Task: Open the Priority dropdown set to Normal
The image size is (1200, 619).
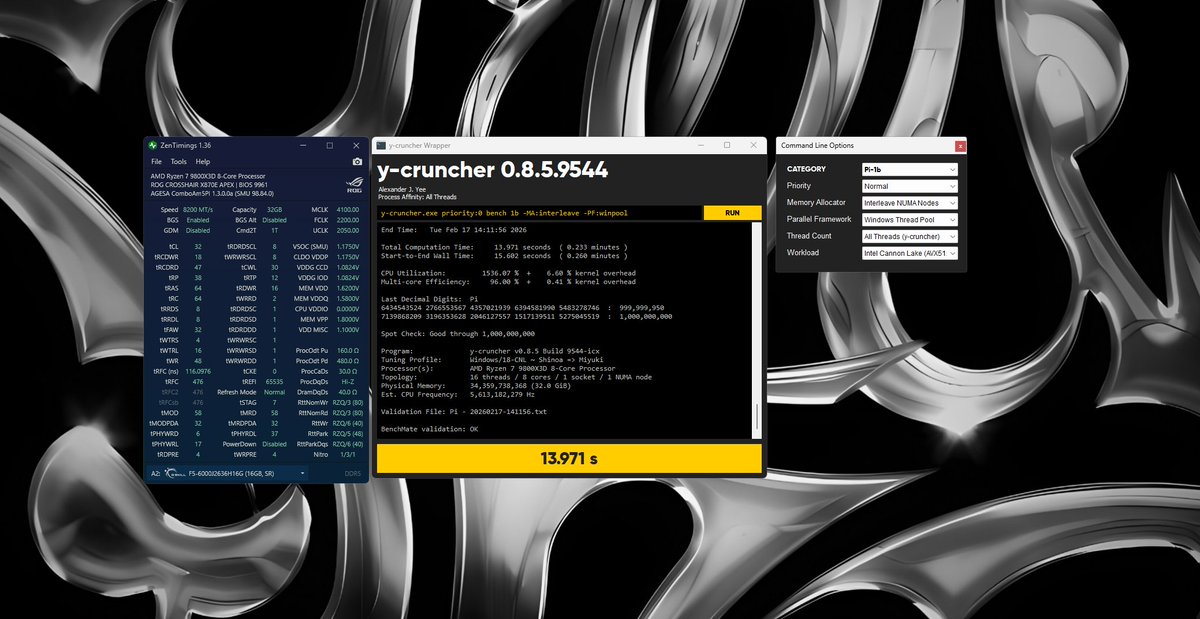Action: [910, 186]
